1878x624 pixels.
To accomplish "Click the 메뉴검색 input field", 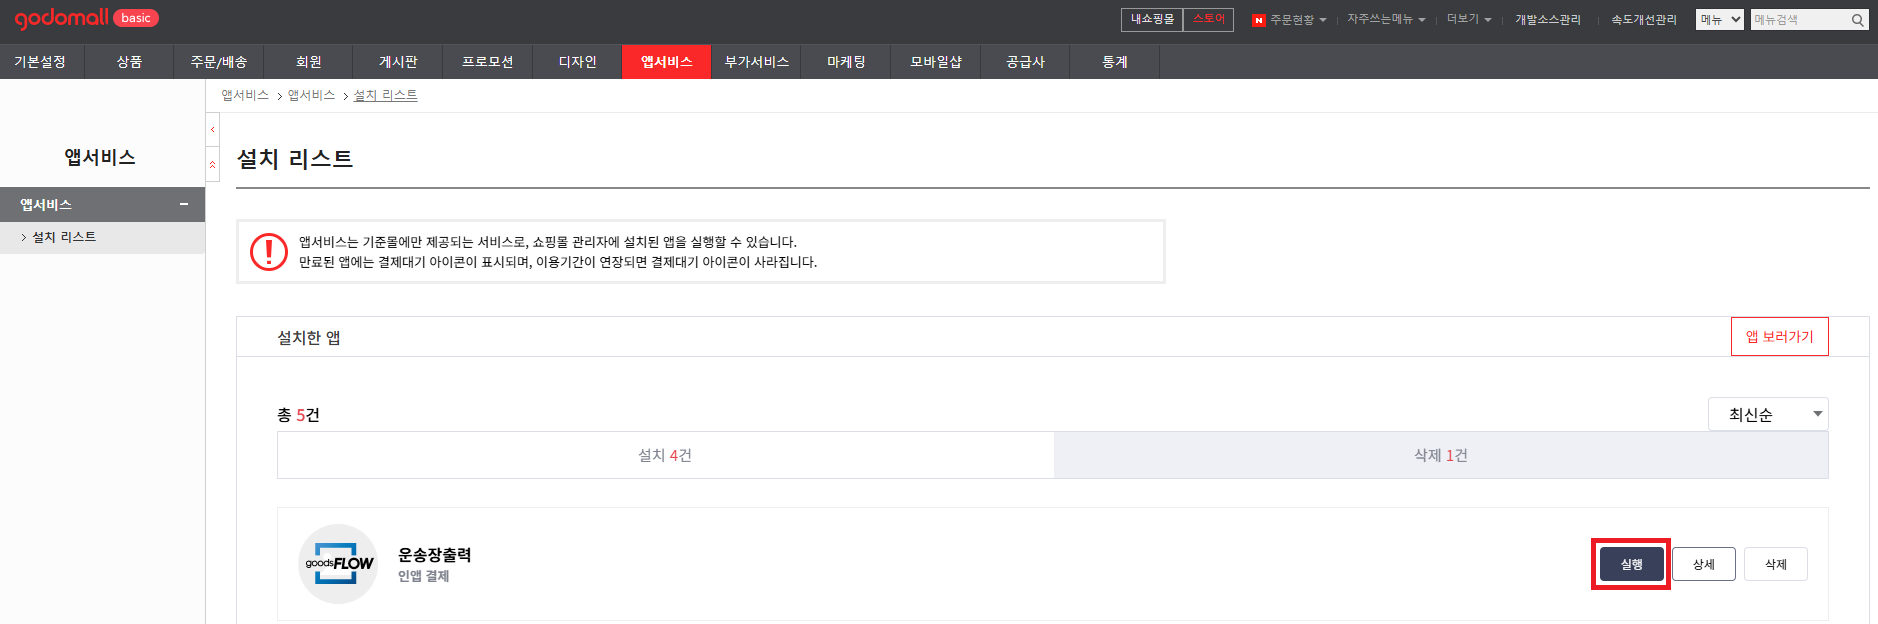I will point(1799,20).
